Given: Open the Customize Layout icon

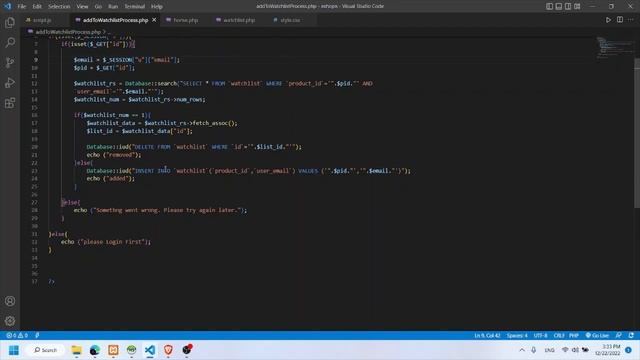Looking at the screenshot, I should pos(577,6).
